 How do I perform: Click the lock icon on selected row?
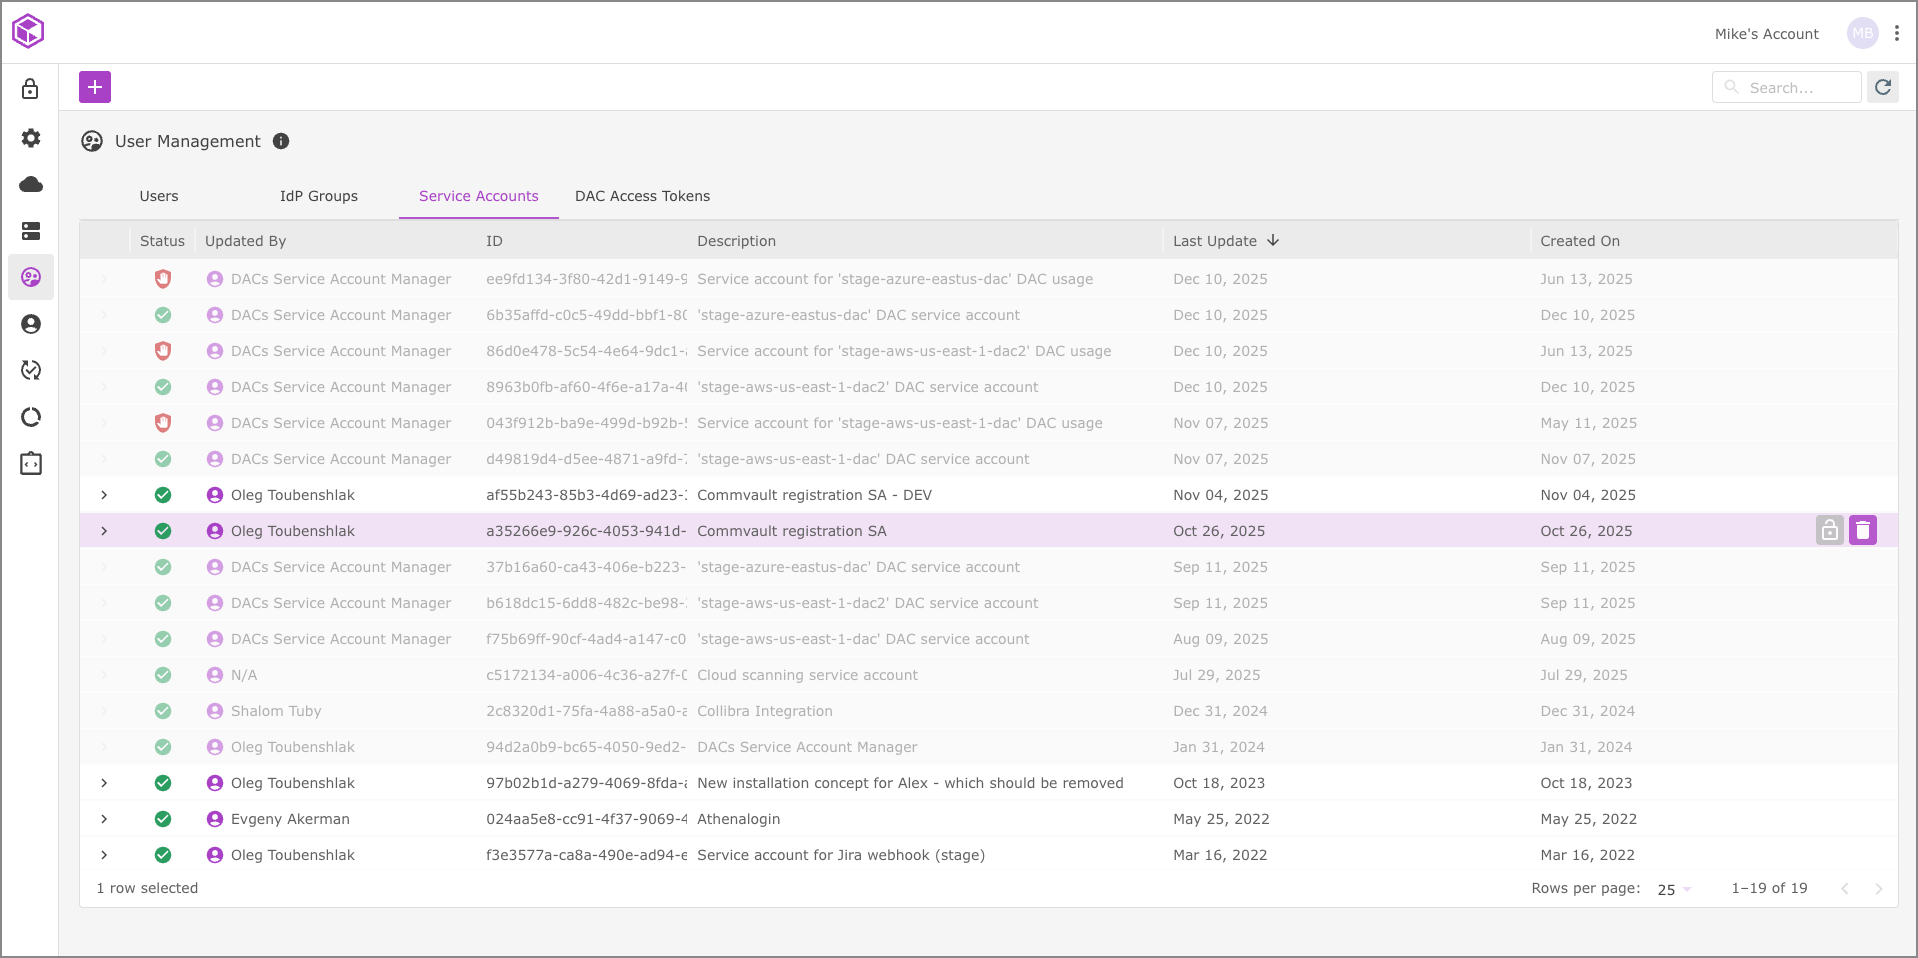coord(1829,530)
